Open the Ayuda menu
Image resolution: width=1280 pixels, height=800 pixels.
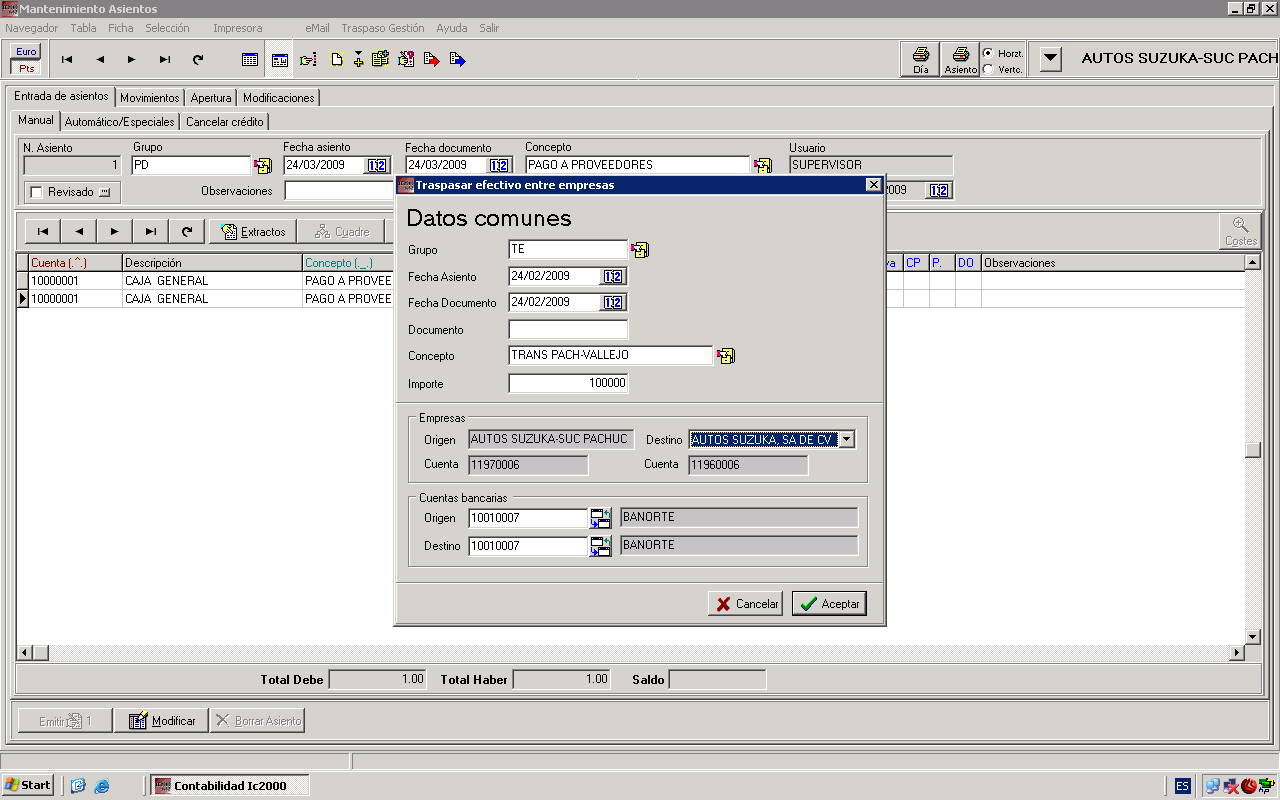(x=452, y=28)
